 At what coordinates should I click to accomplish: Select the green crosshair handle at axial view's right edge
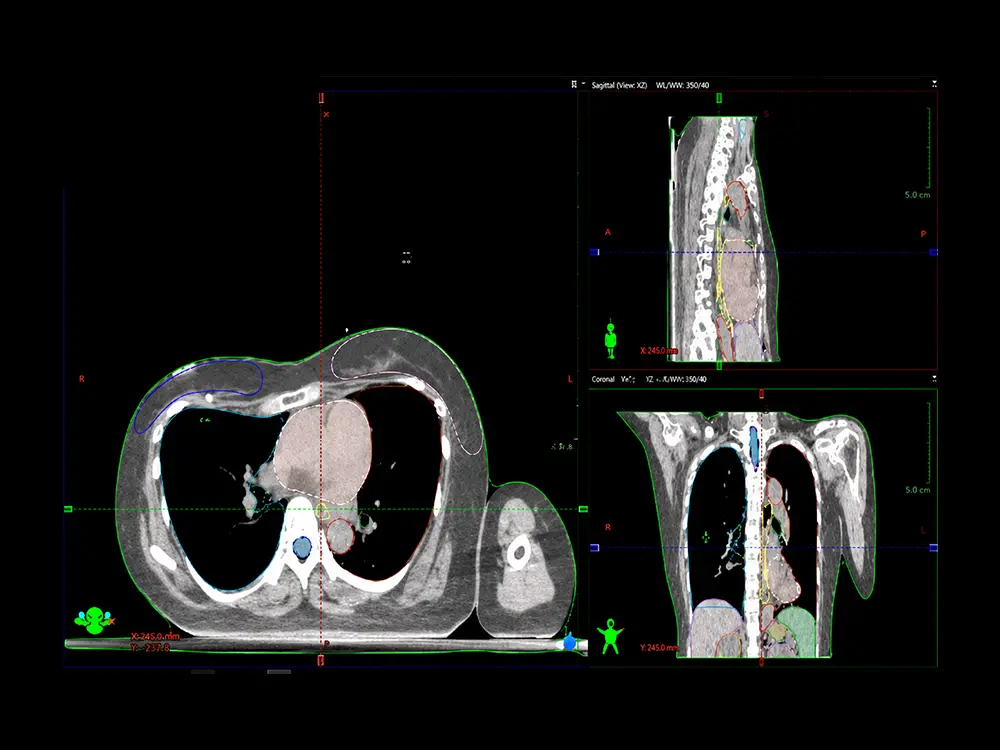[583, 509]
